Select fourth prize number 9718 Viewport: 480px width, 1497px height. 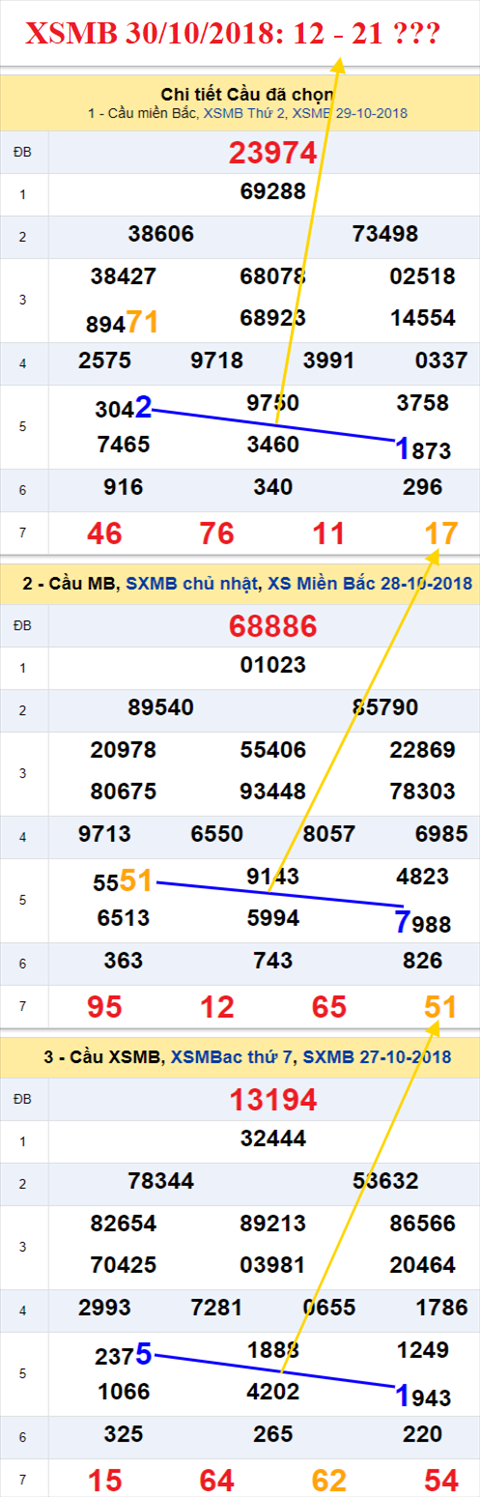tap(217, 360)
